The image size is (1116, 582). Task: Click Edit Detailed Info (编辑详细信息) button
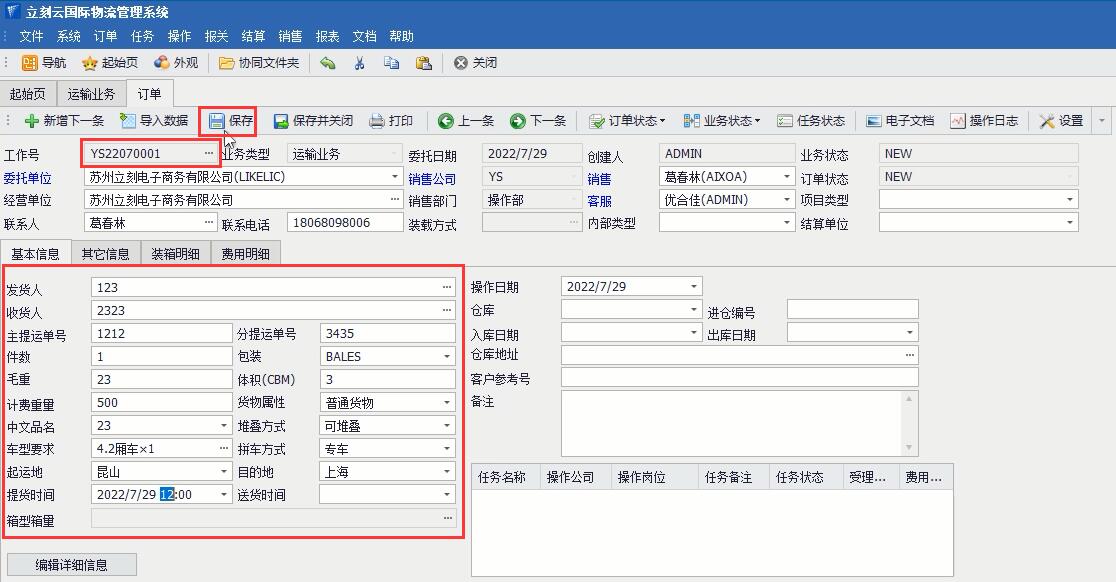[x=72, y=565]
